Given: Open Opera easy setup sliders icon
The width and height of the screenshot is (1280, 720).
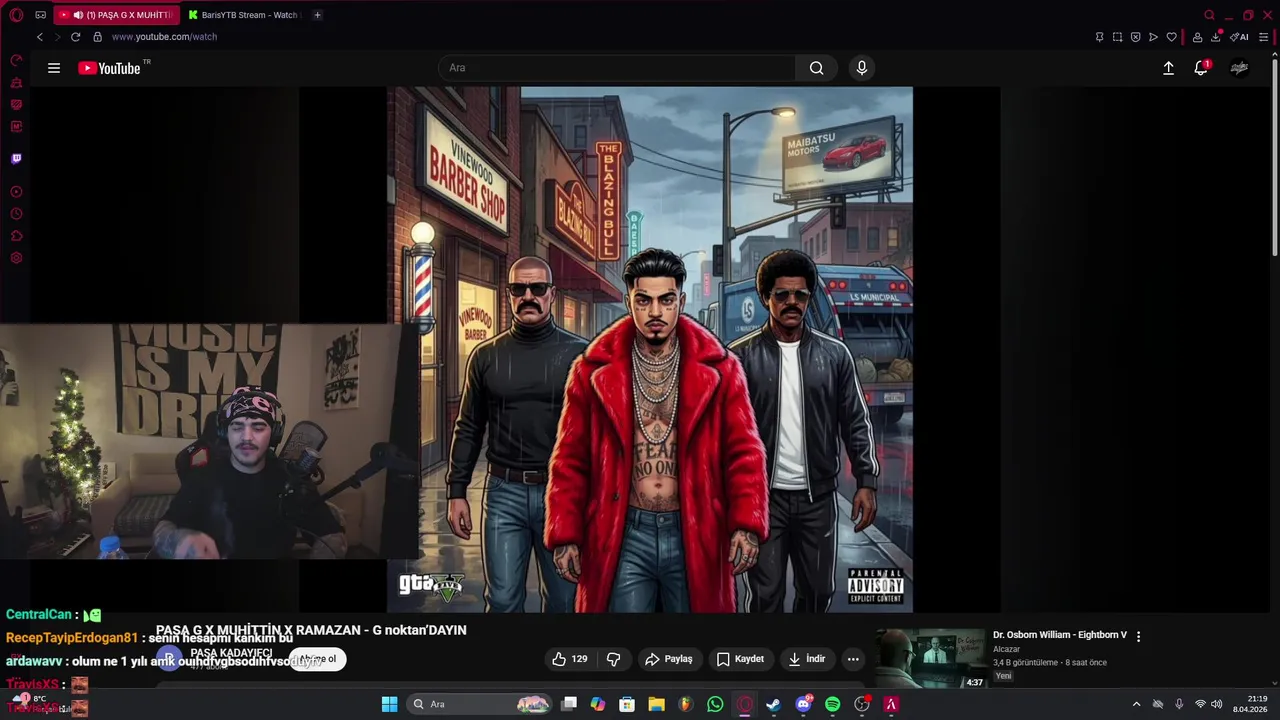Looking at the screenshot, I should (x=1264, y=37).
